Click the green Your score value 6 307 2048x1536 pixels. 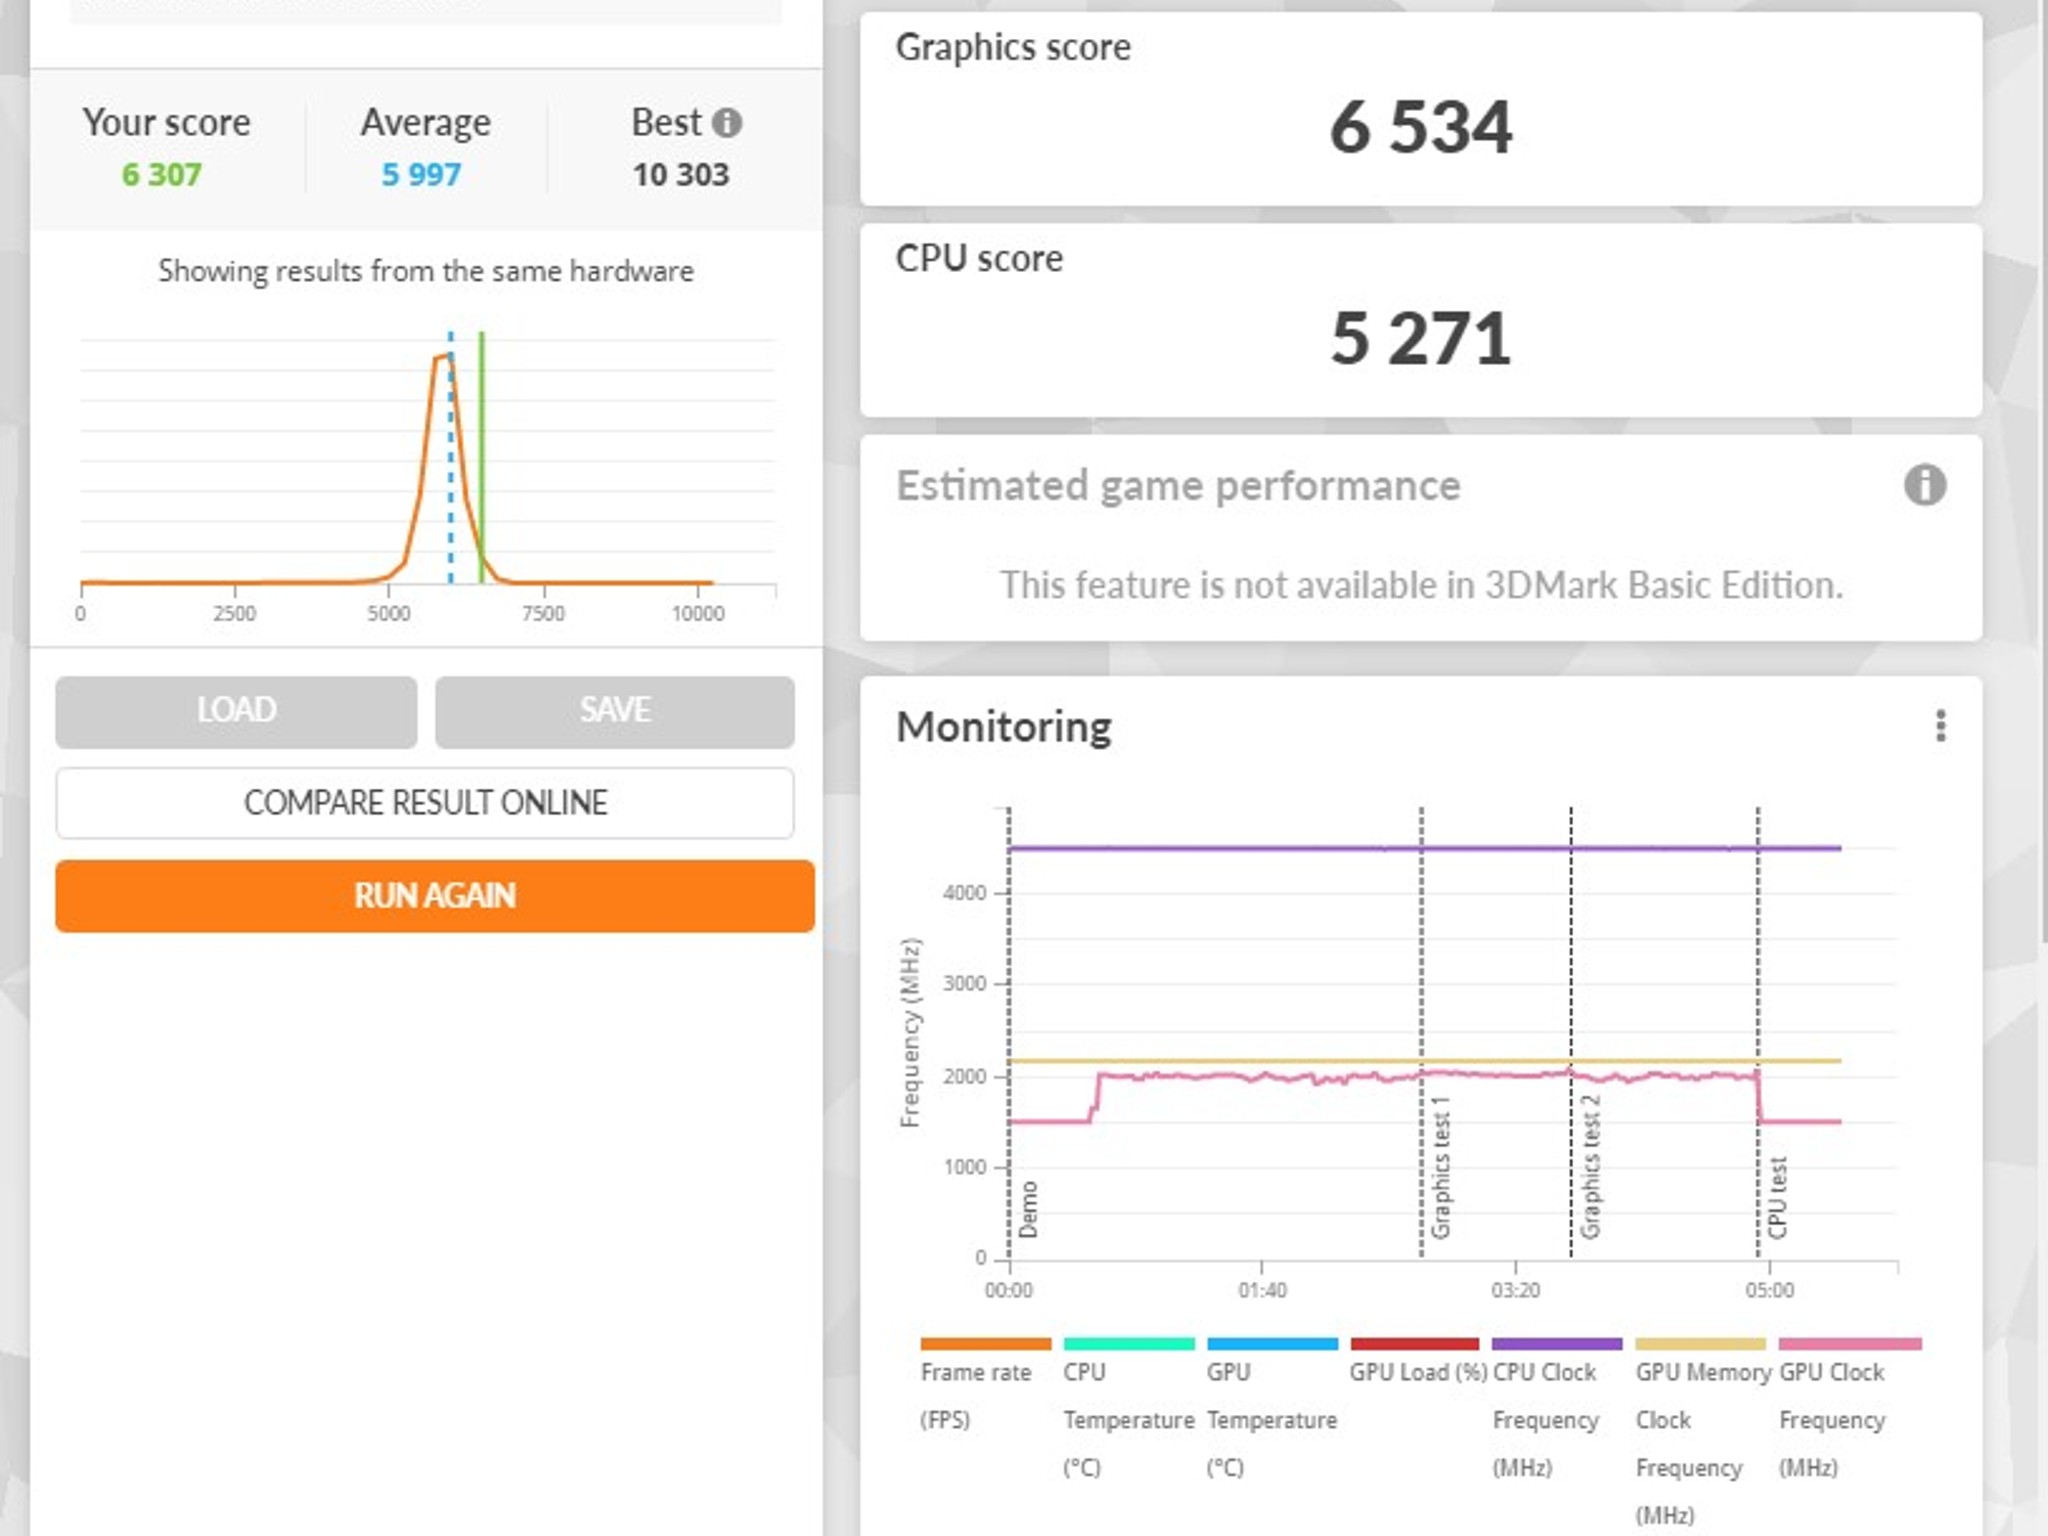[x=161, y=175]
